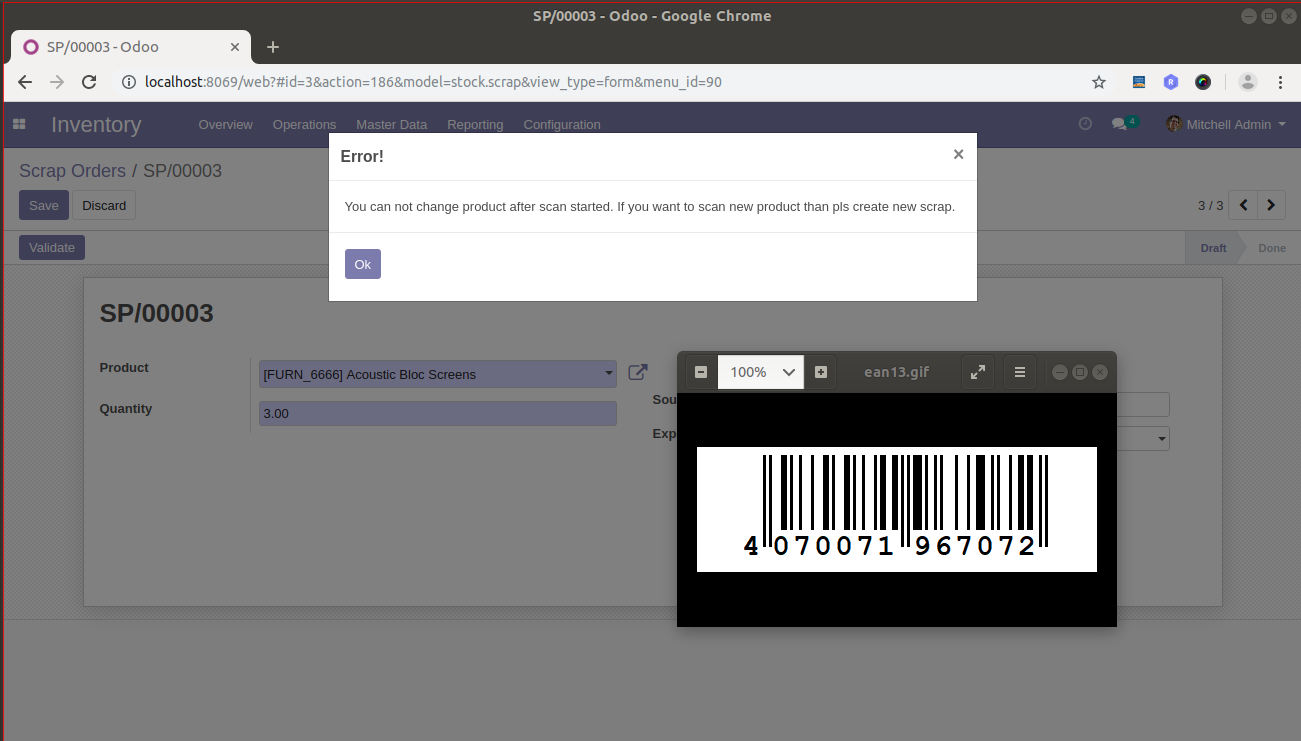Go to the Scrap Orders breadcrumb
Viewport: 1301px width, 741px height.
point(72,171)
